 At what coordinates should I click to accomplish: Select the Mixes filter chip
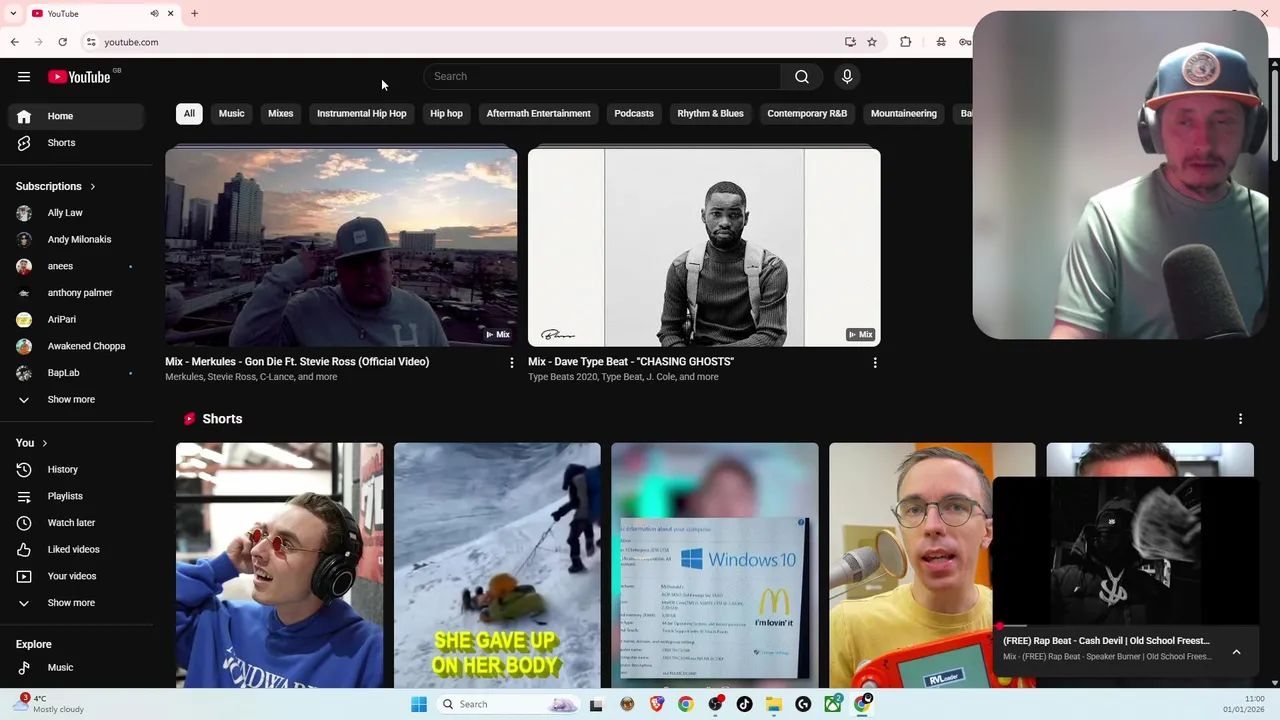click(280, 113)
